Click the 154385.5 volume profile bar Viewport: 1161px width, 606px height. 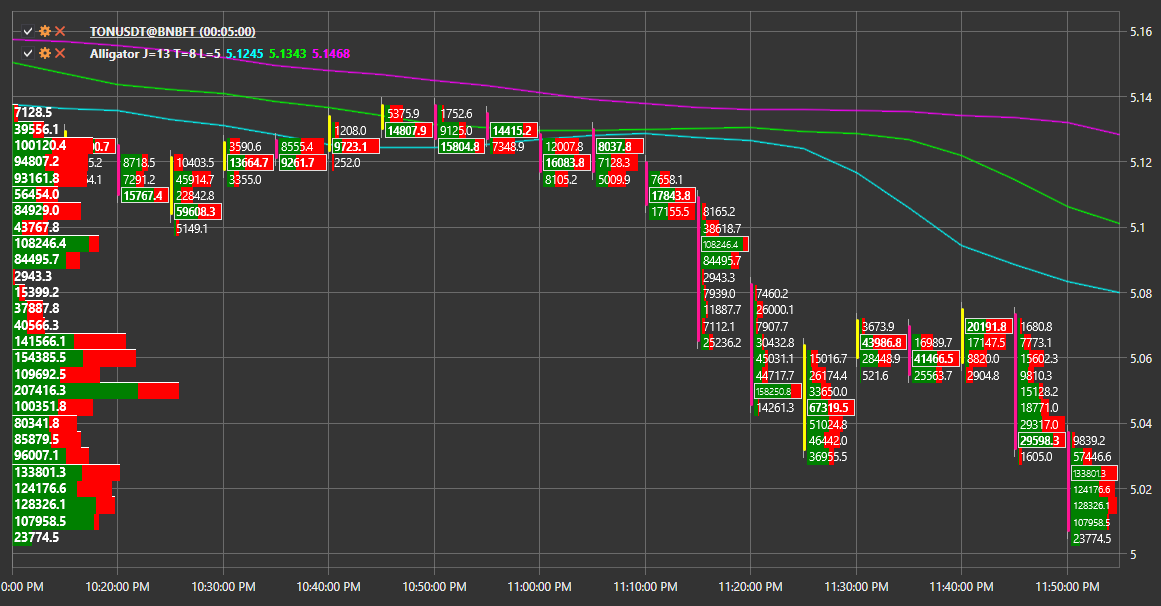click(75, 358)
